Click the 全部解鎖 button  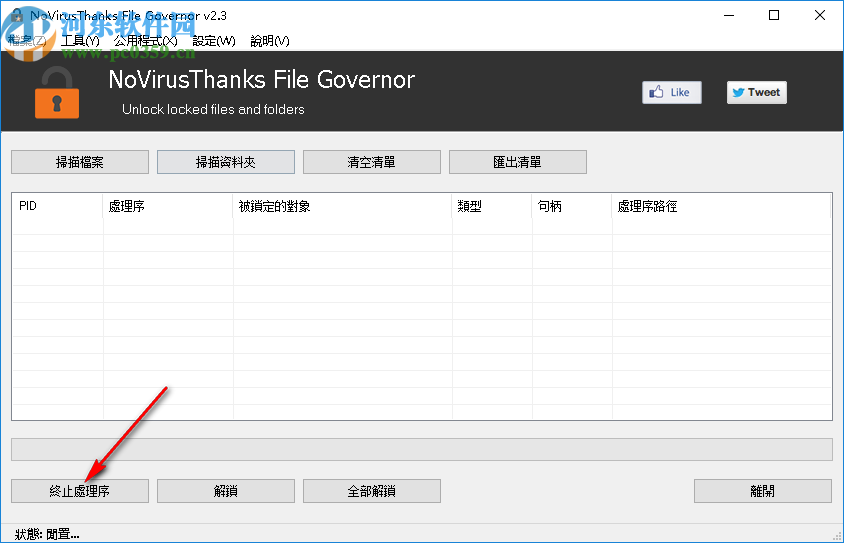[371, 491]
